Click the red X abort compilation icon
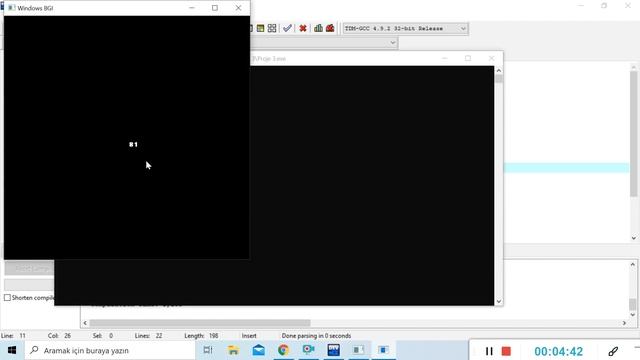The height and width of the screenshot is (360, 640). point(303,28)
